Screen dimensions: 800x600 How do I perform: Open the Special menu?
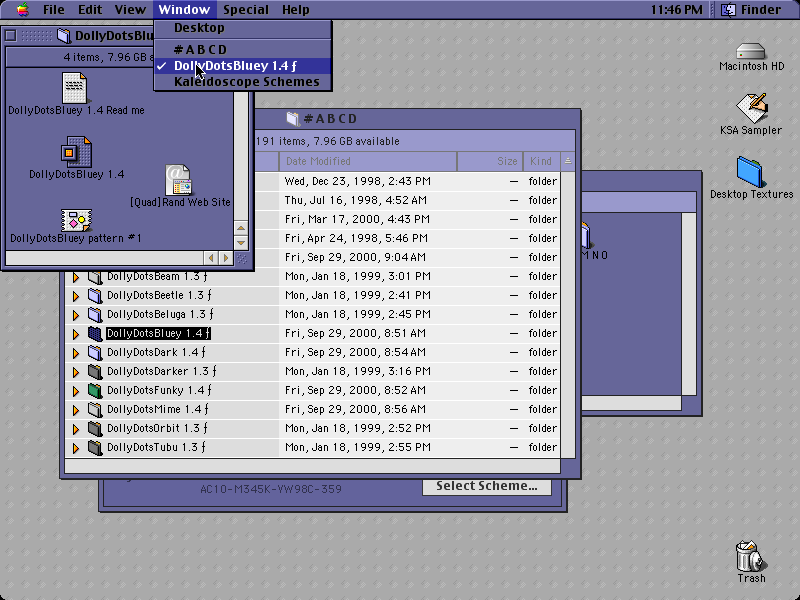click(246, 10)
